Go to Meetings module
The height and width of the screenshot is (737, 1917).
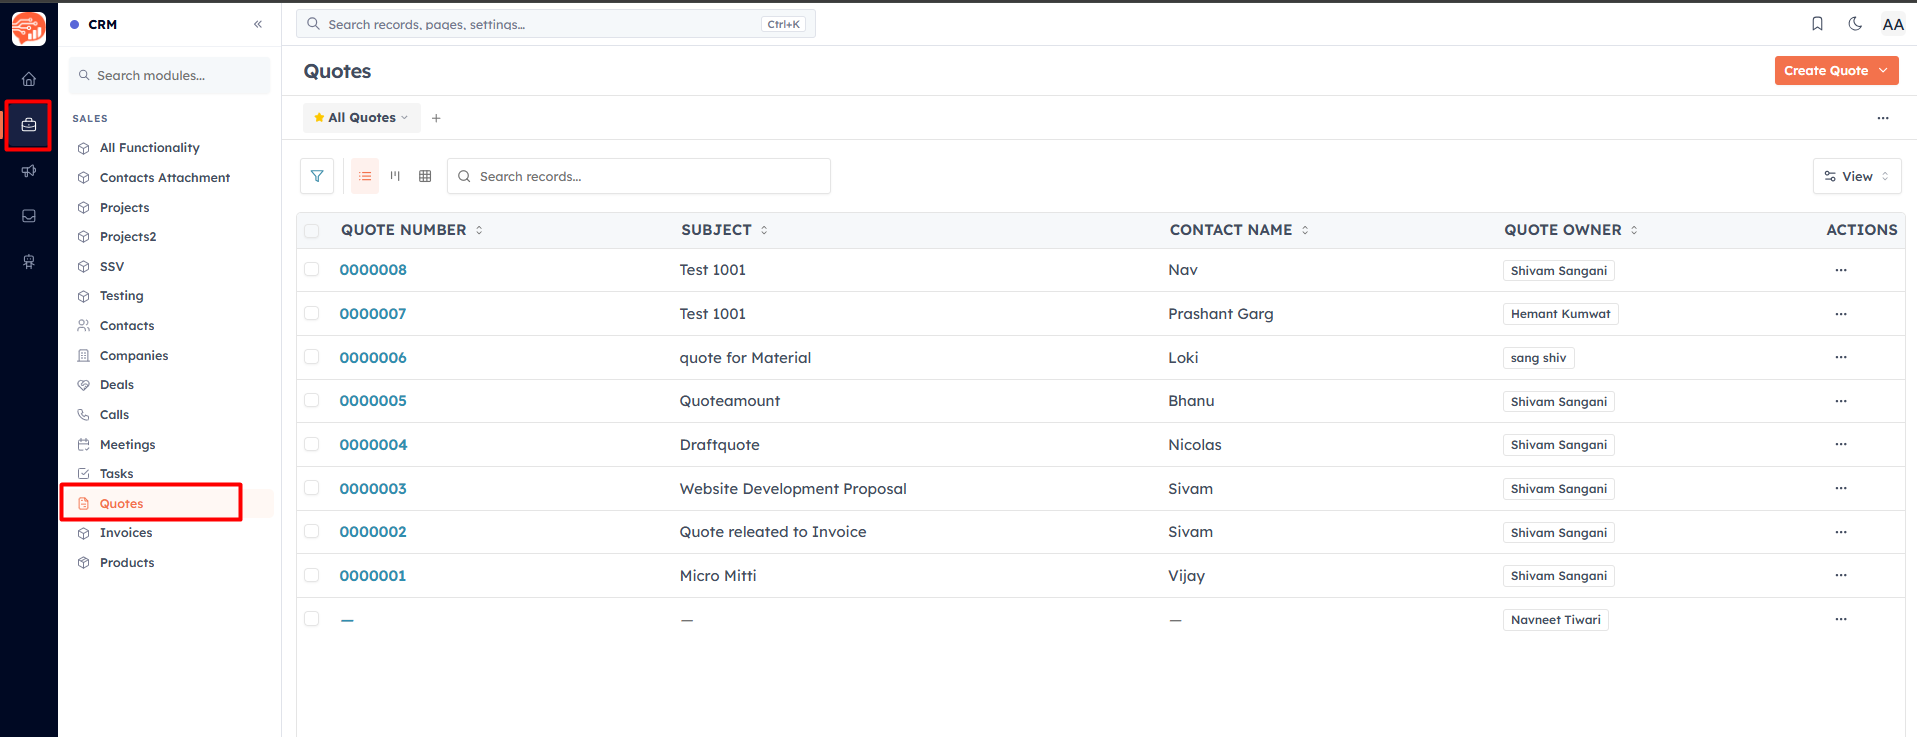point(128,445)
